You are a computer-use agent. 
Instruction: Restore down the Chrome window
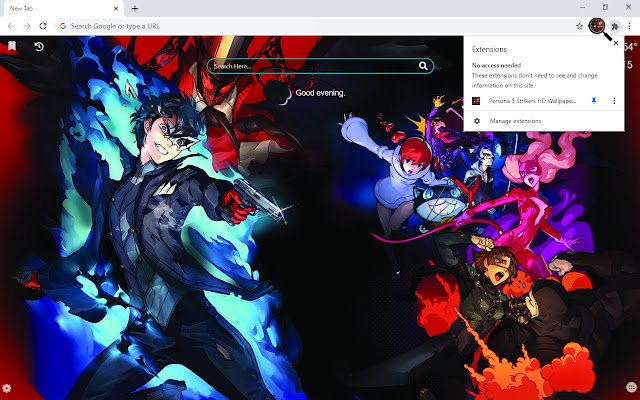[x=605, y=7]
